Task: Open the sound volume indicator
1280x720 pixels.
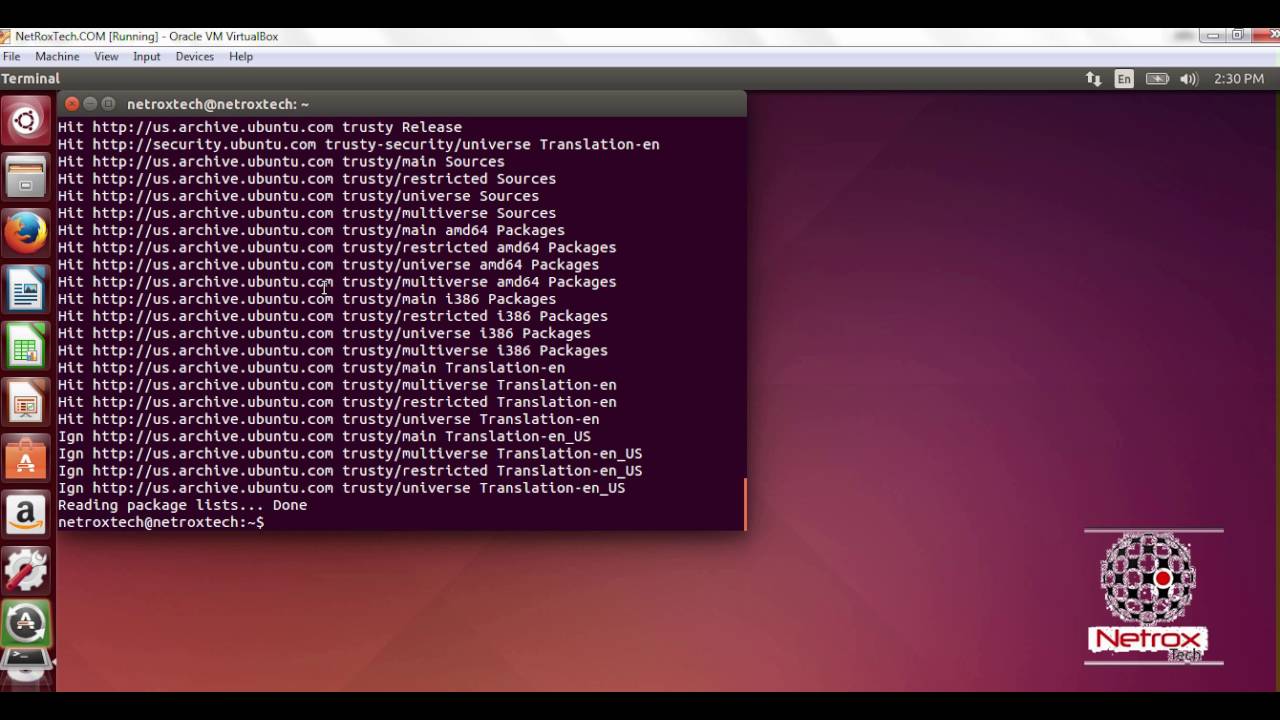Action: pos(1189,78)
